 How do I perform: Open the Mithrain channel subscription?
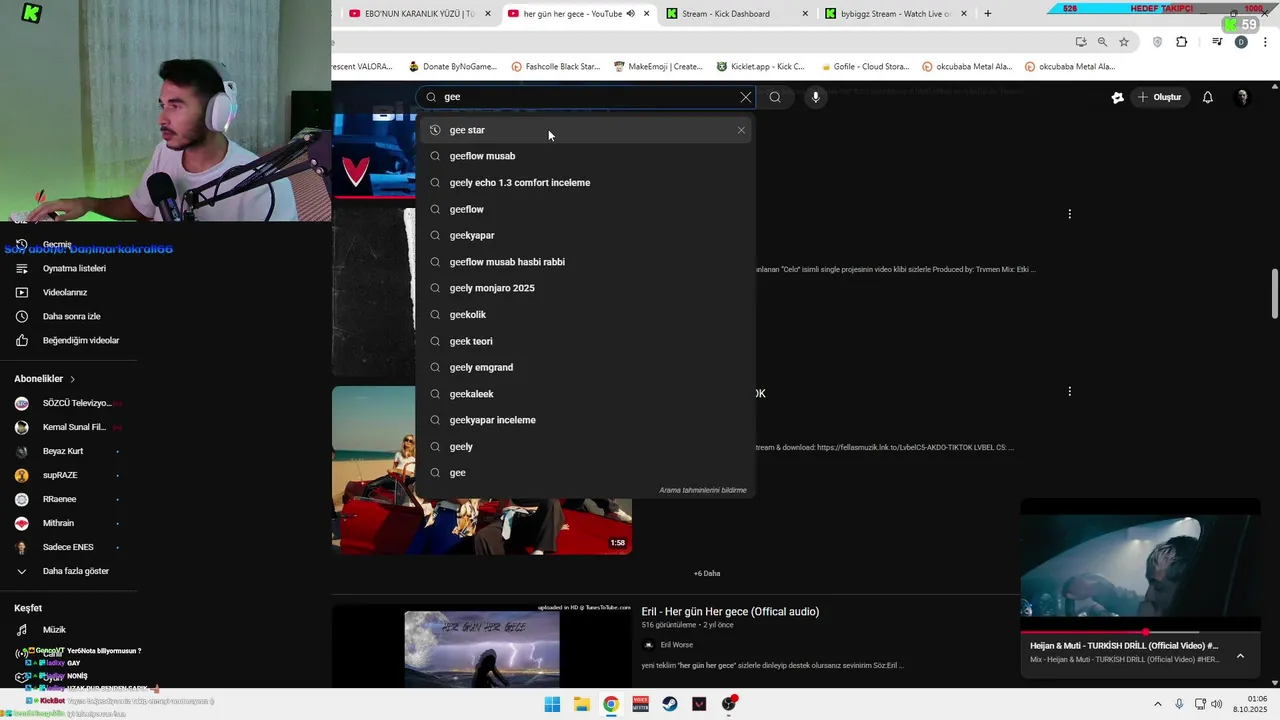pos(58,523)
